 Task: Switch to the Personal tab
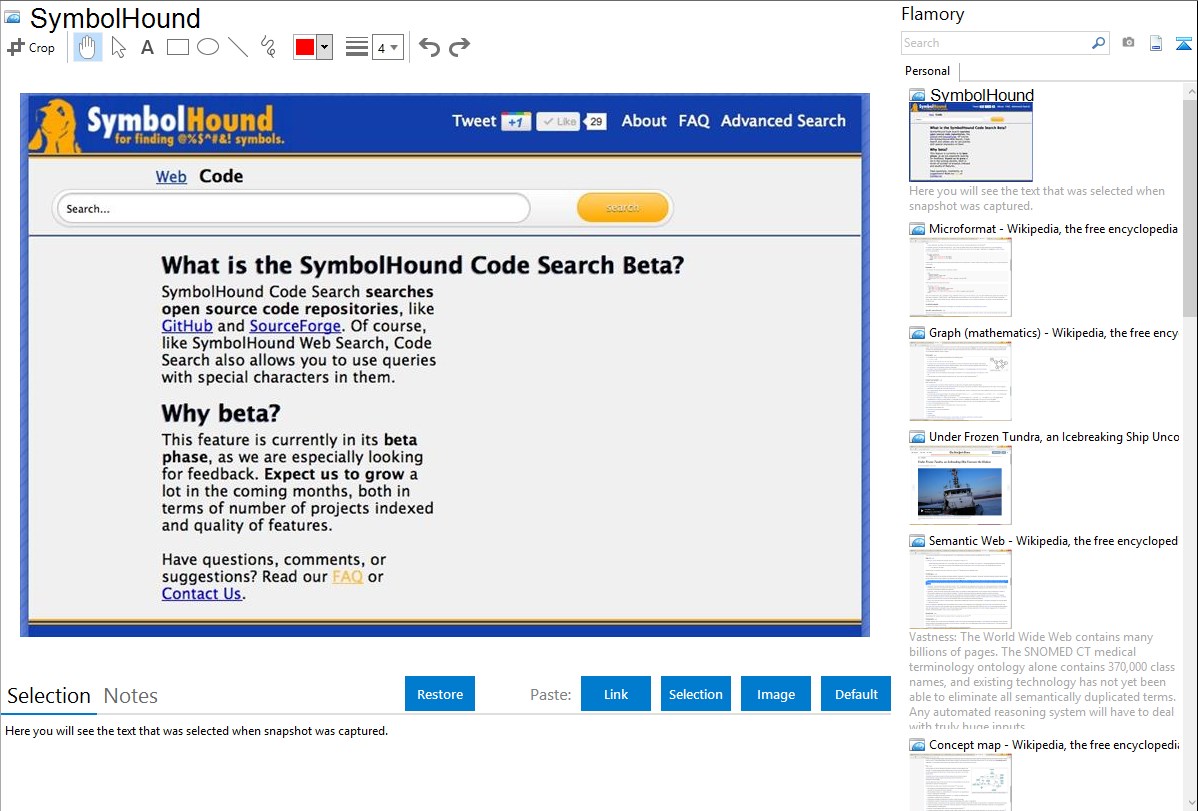point(928,70)
